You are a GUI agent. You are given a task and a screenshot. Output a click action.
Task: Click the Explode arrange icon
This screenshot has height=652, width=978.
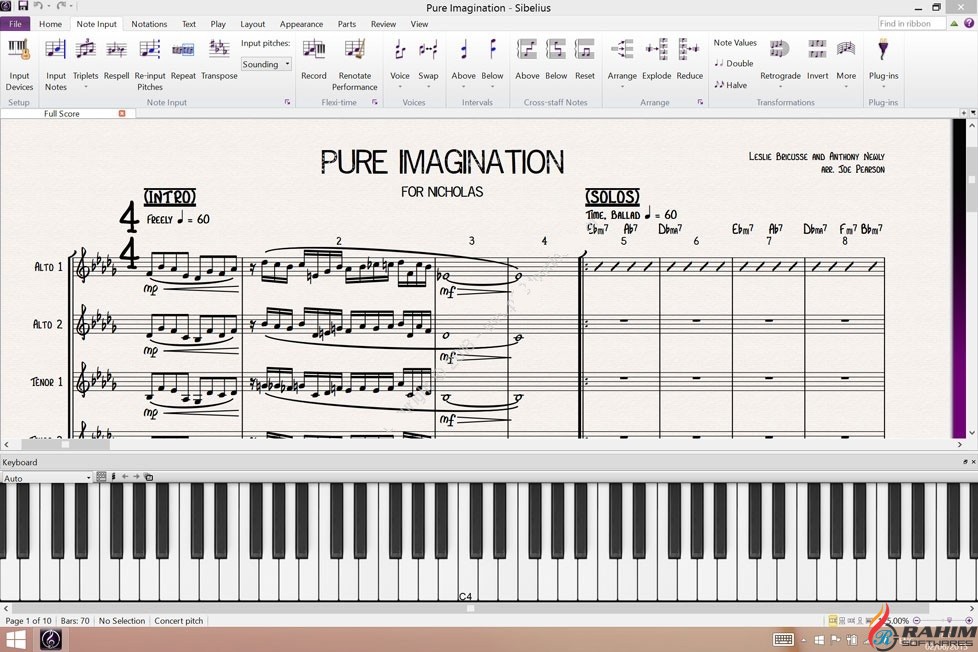tap(656, 58)
